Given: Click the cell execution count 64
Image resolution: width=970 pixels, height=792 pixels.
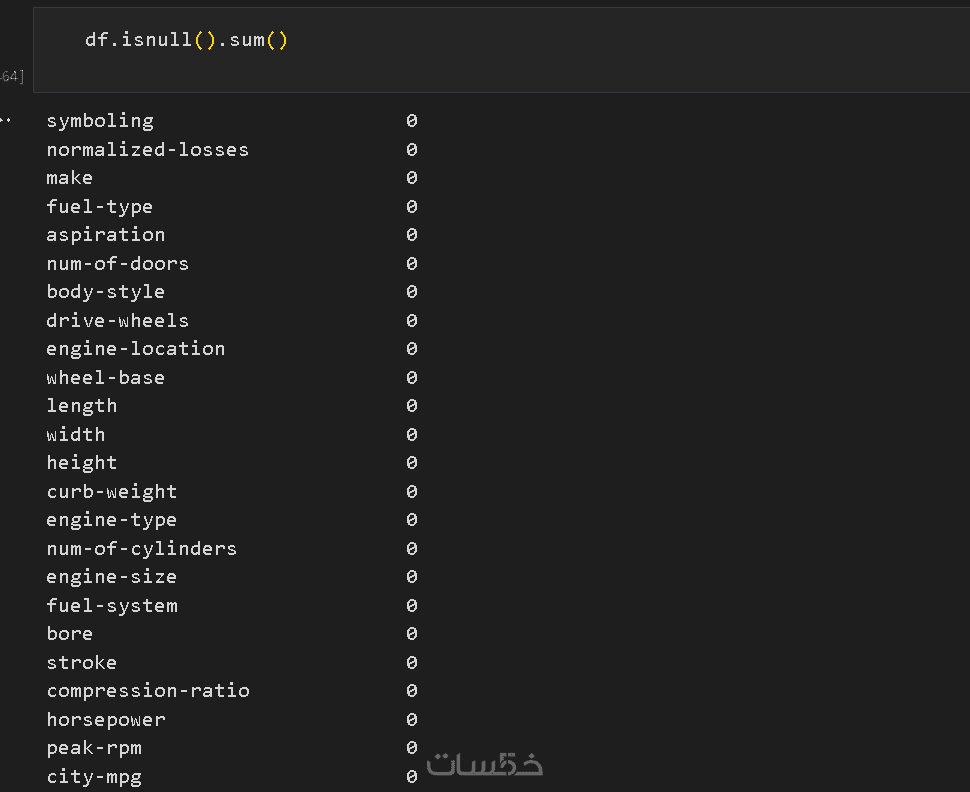Looking at the screenshot, I should [x=12, y=77].
